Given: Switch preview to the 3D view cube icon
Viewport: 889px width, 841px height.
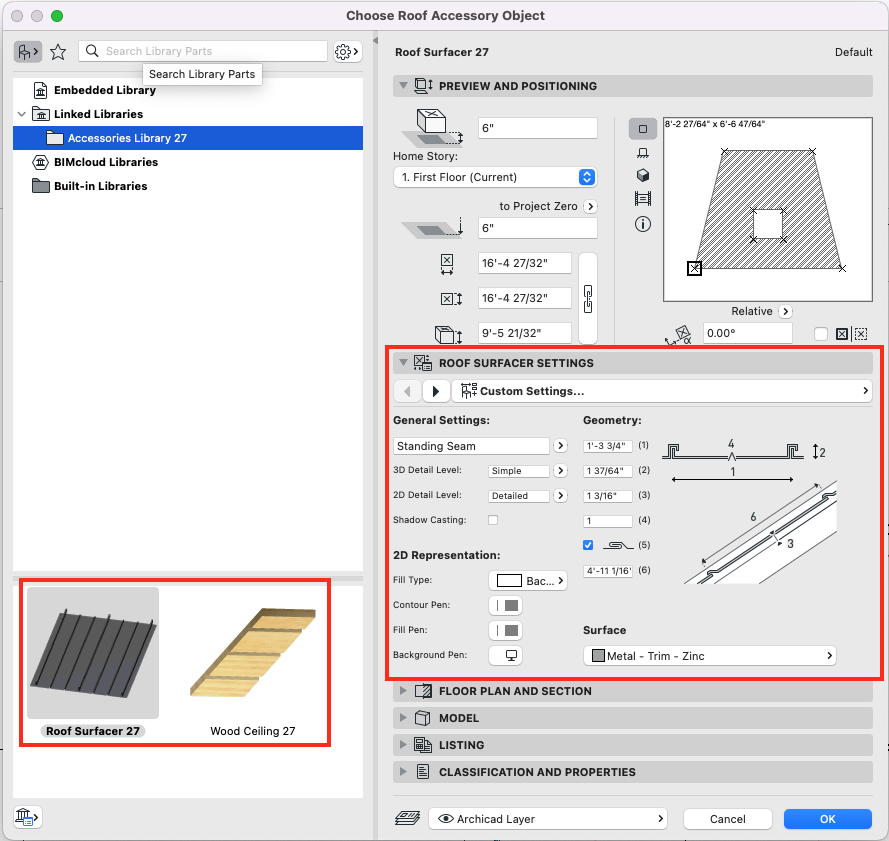Looking at the screenshot, I should (643, 175).
